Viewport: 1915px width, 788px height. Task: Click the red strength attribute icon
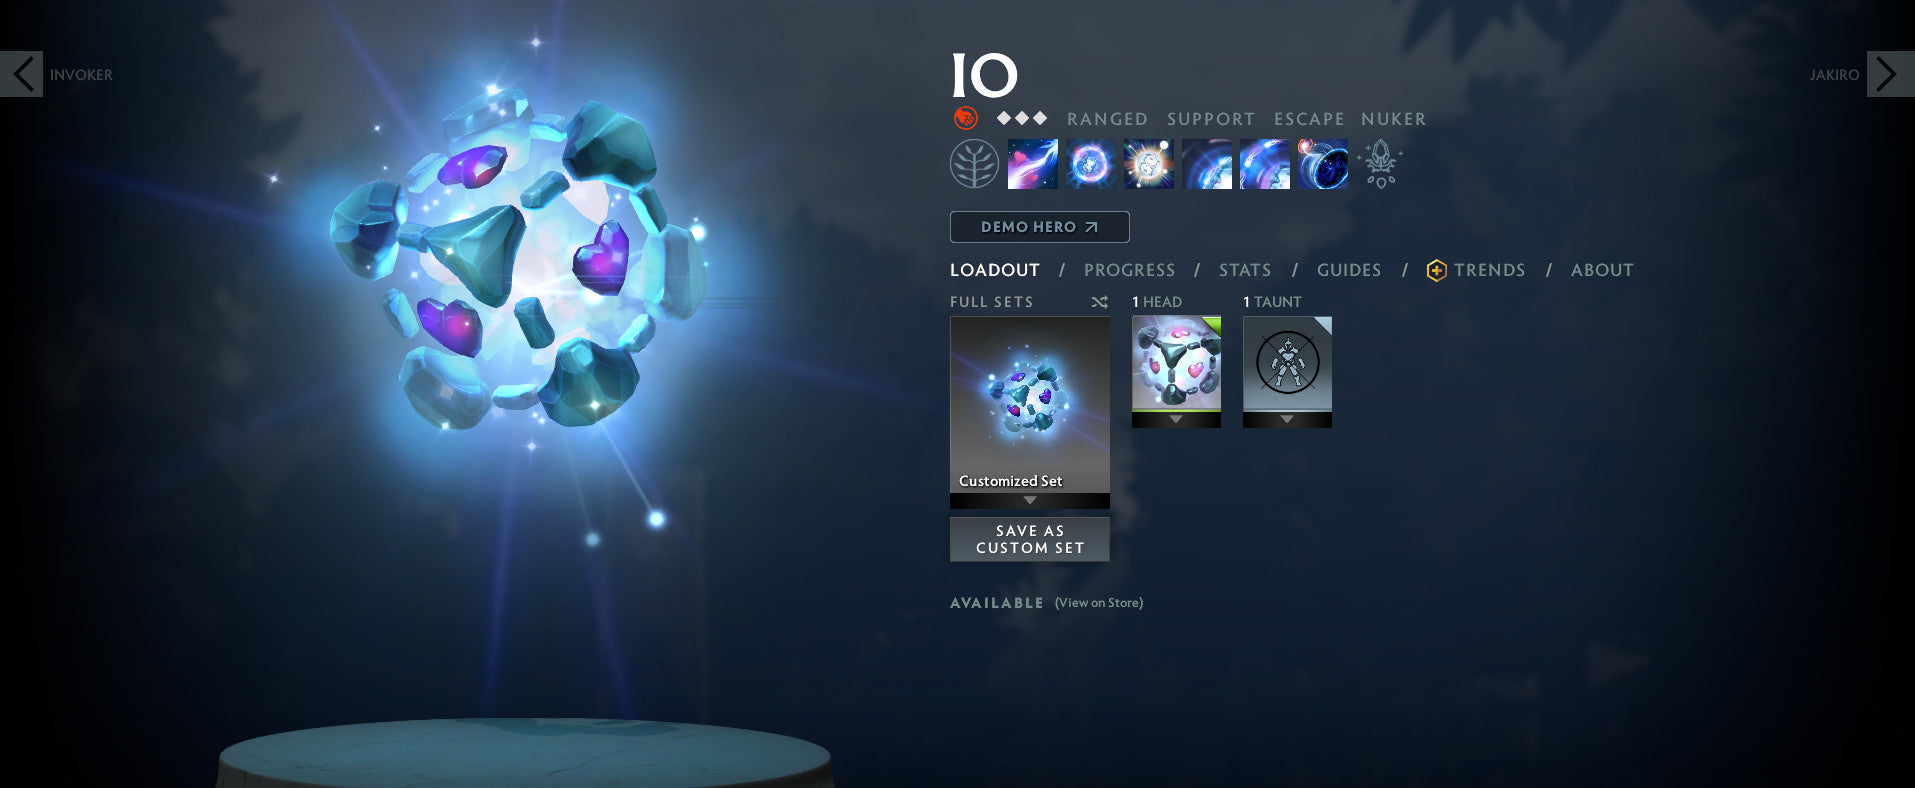965,118
